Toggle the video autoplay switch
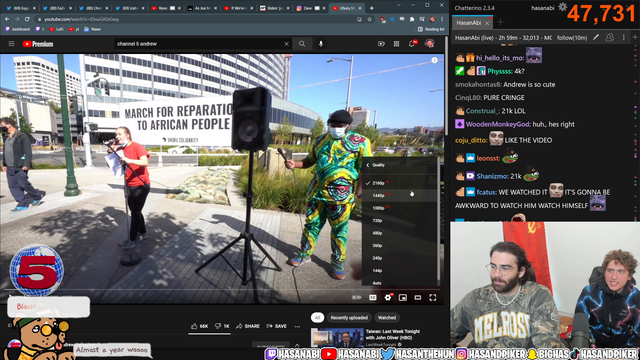 [x=357, y=298]
